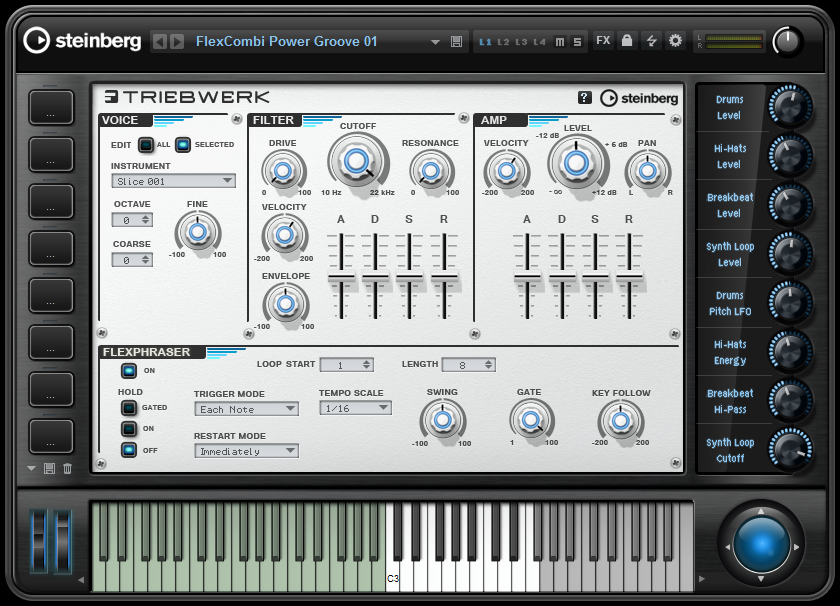Set Hold to OFF
The width and height of the screenshot is (840, 606).
click(x=129, y=450)
